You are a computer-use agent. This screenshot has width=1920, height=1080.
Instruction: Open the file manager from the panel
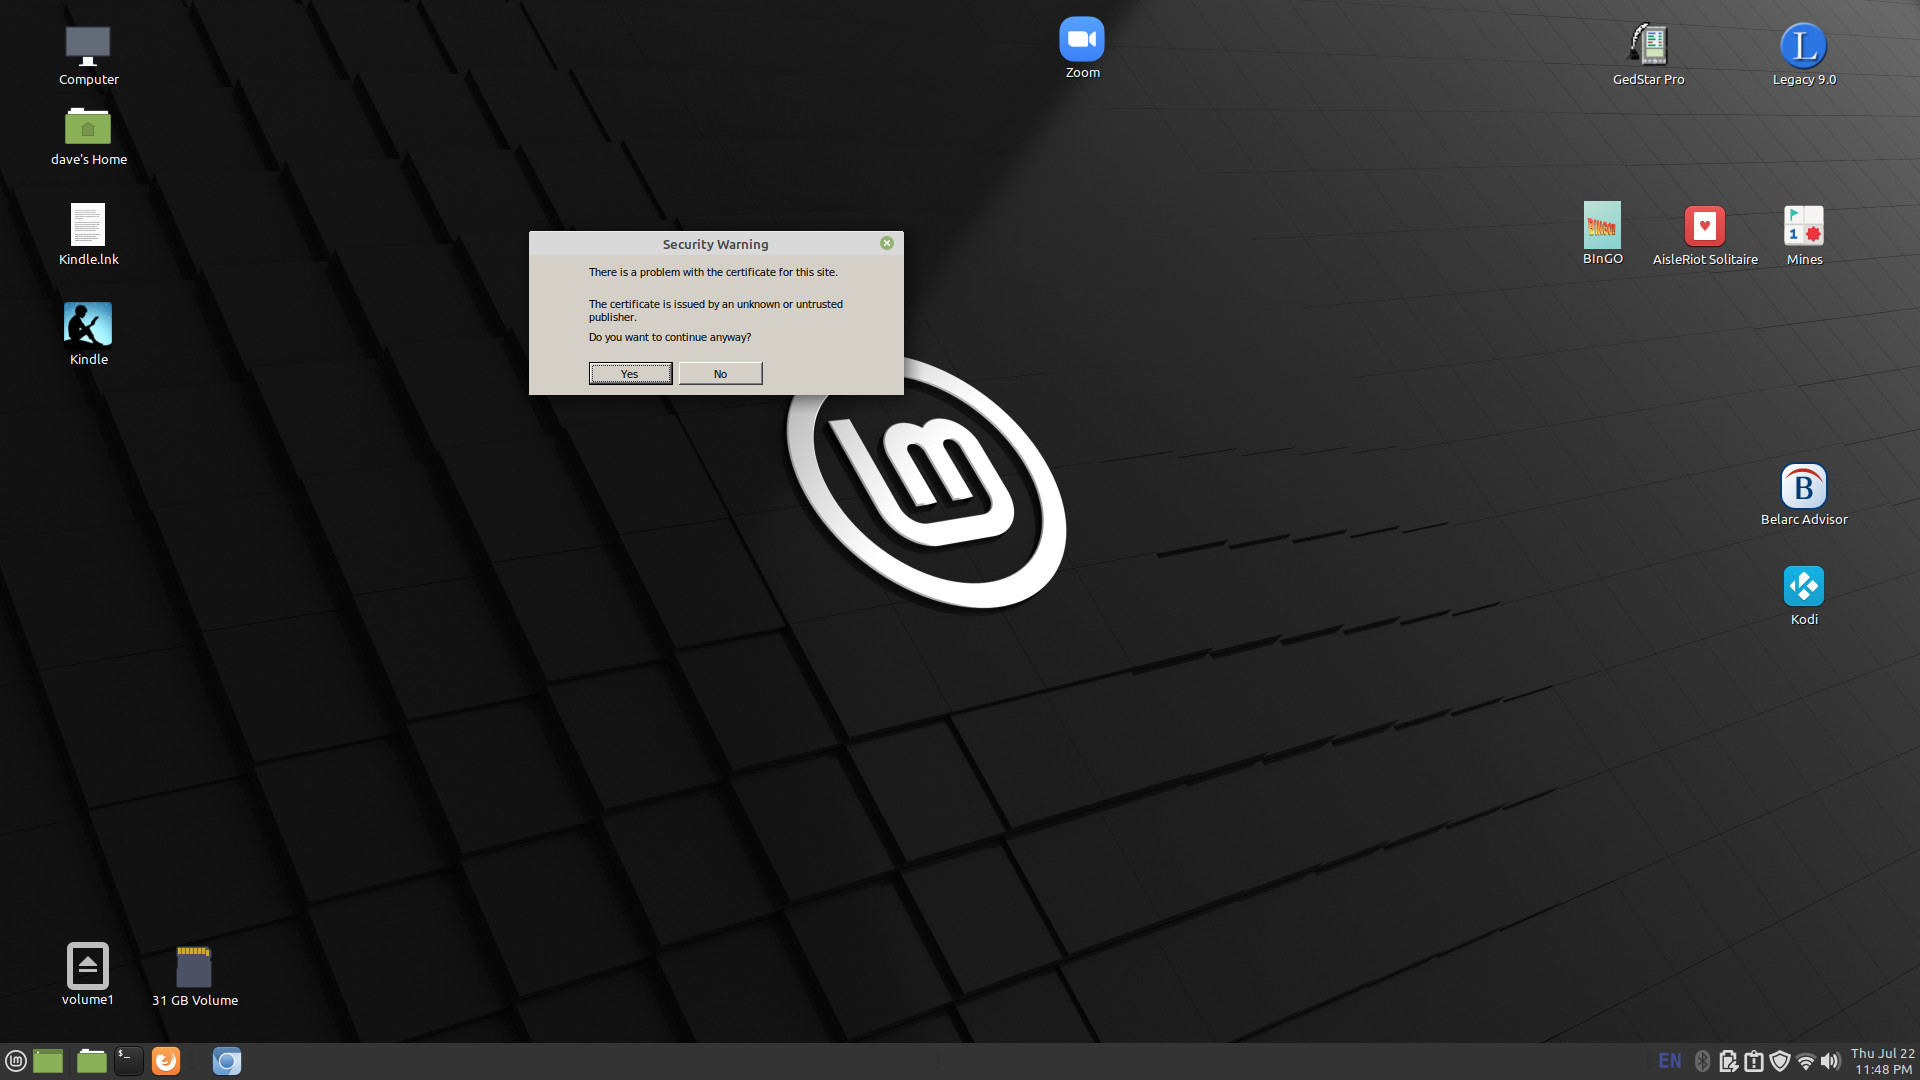[92, 1061]
